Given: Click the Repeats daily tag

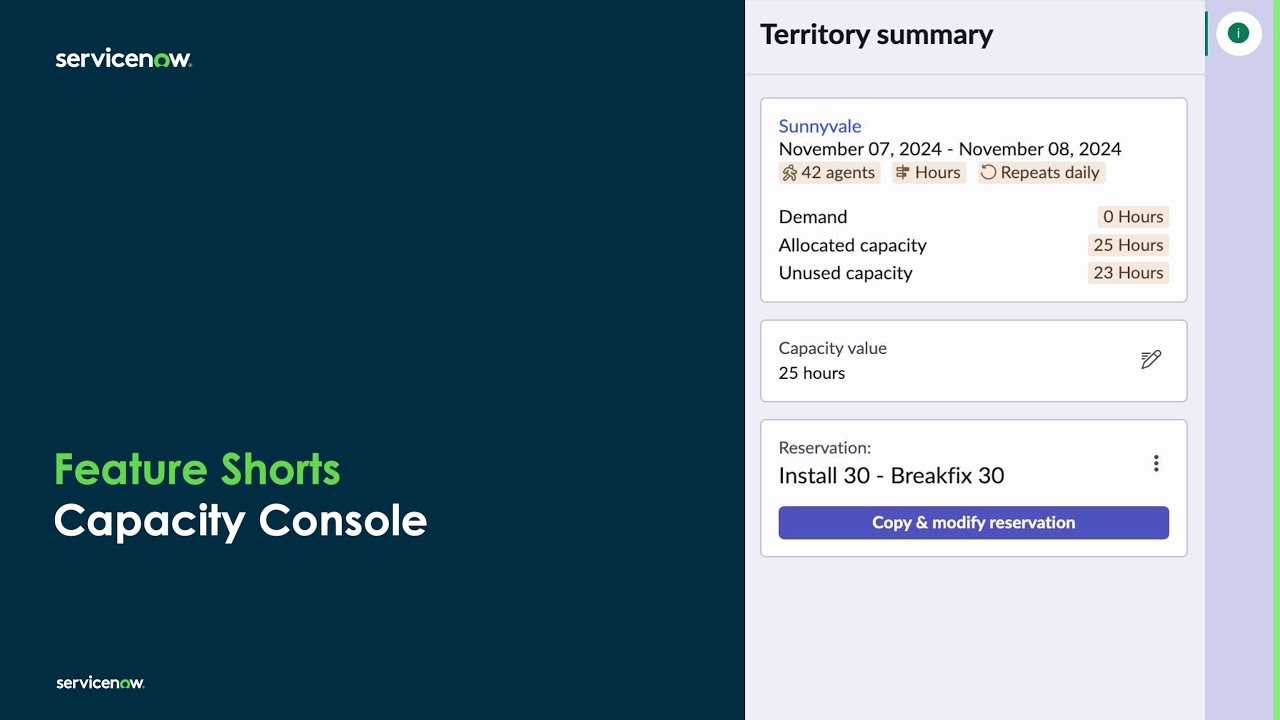Looking at the screenshot, I should (x=1041, y=172).
